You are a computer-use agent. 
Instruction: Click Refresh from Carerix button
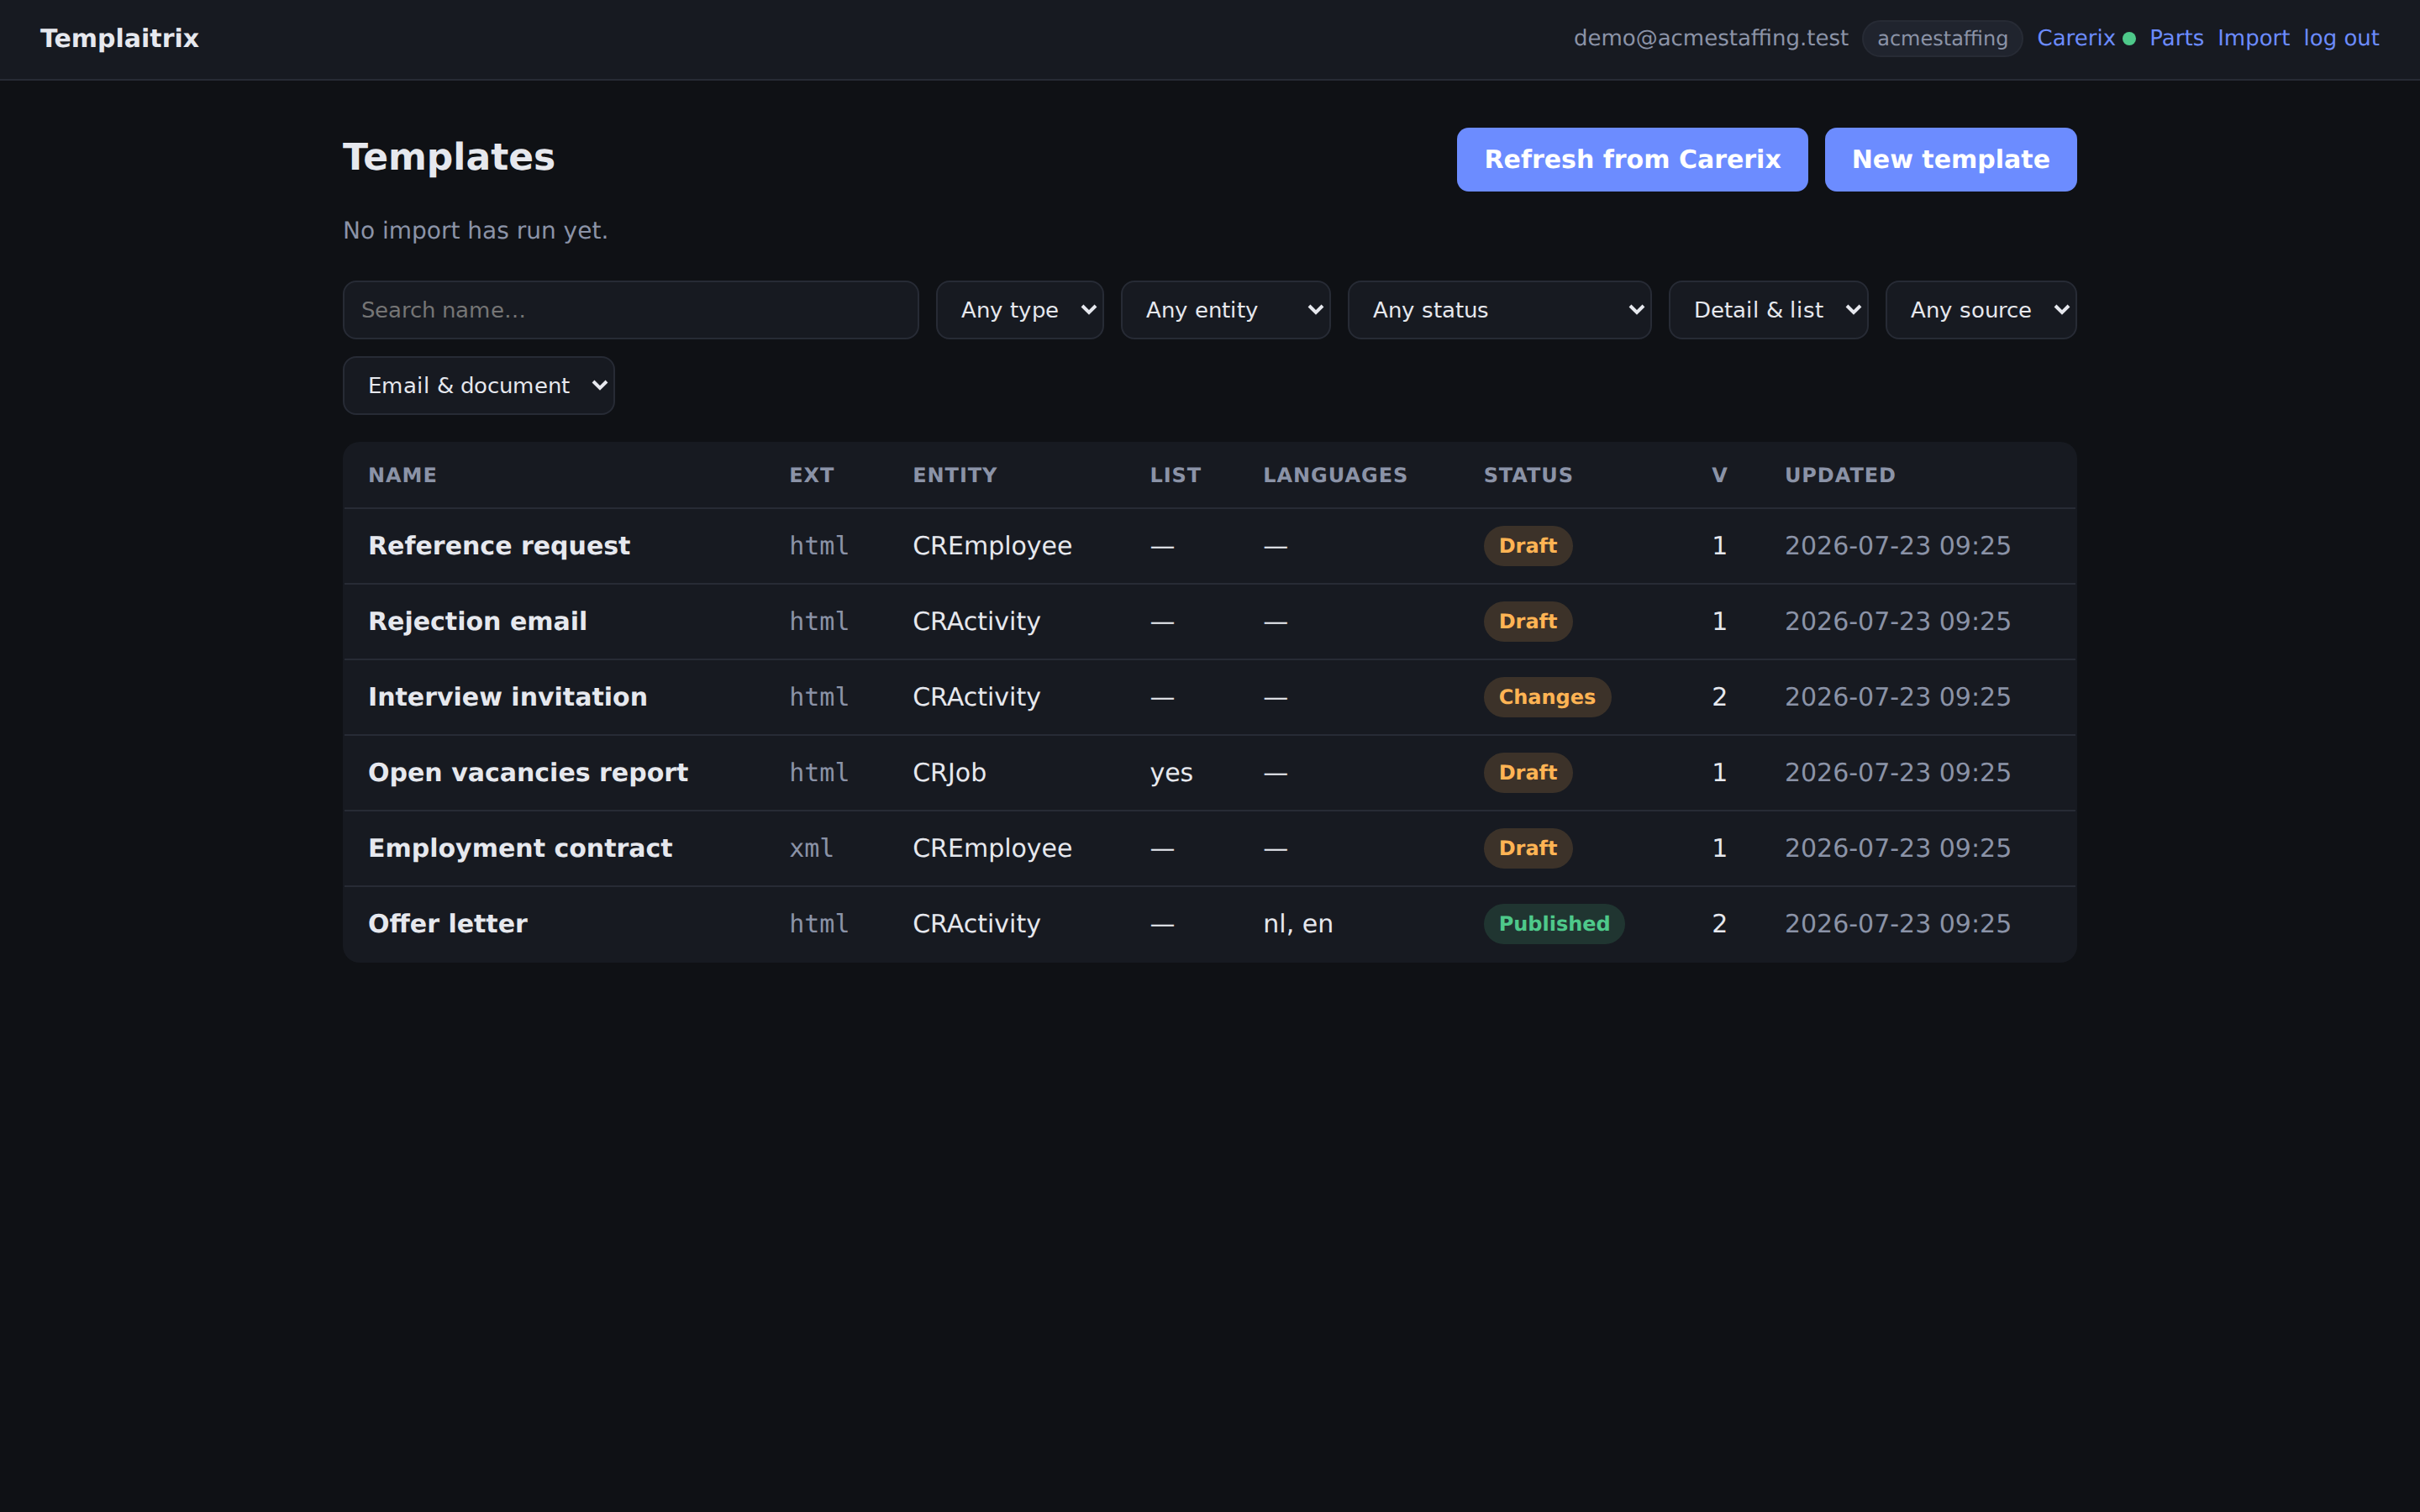pos(1632,159)
